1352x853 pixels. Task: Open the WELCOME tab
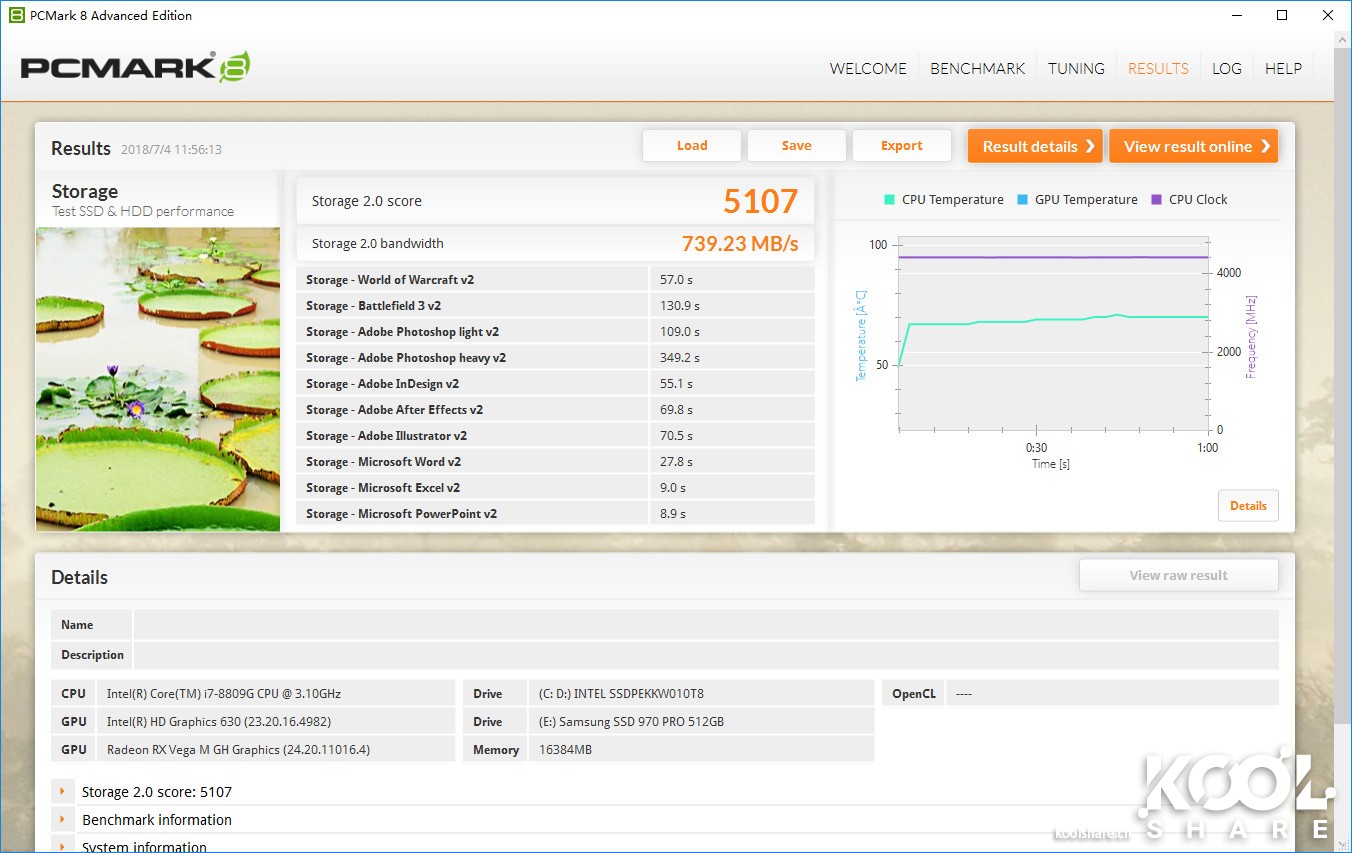[x=868, y=69]
